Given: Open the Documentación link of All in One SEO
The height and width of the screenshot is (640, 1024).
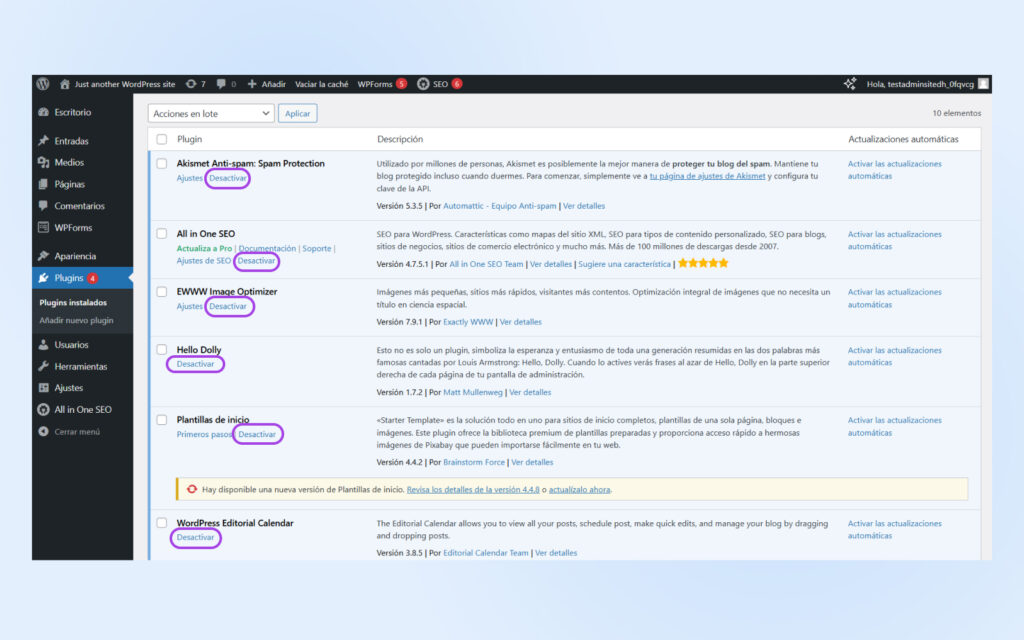Looking at the screenshot, I should [x=267, y=248].
